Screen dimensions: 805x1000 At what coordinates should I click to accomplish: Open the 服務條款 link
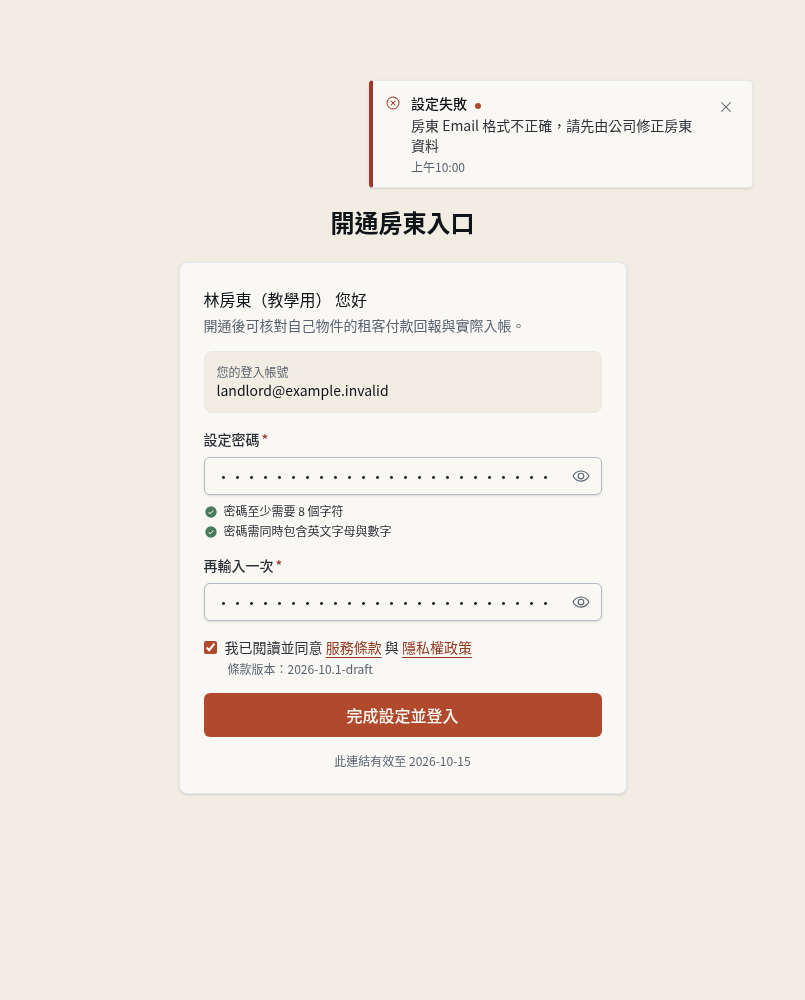[353, 649]
